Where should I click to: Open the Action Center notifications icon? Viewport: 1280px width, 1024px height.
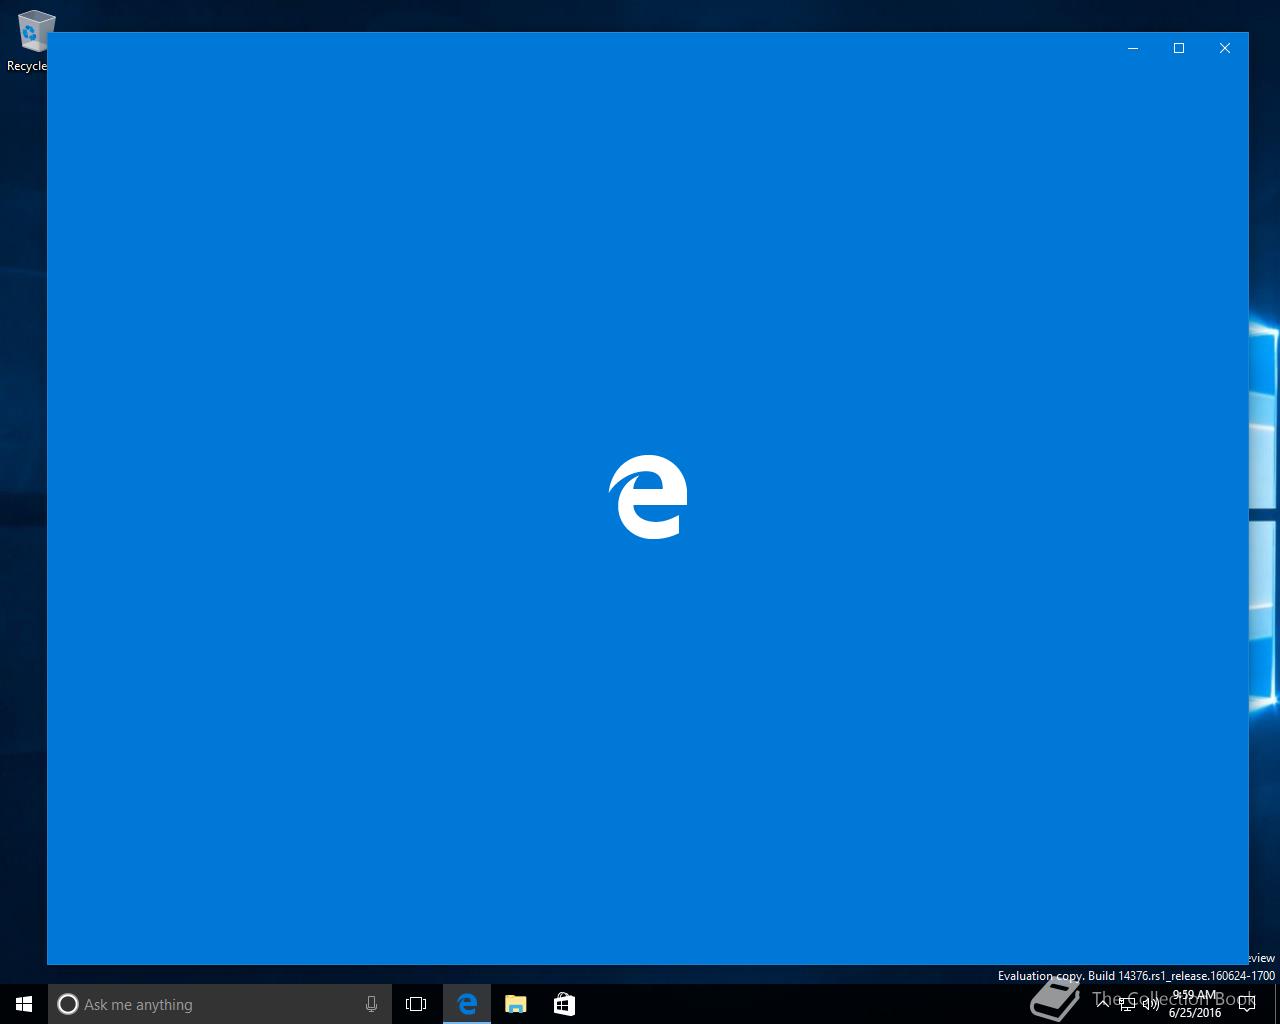(1246, 1004)
